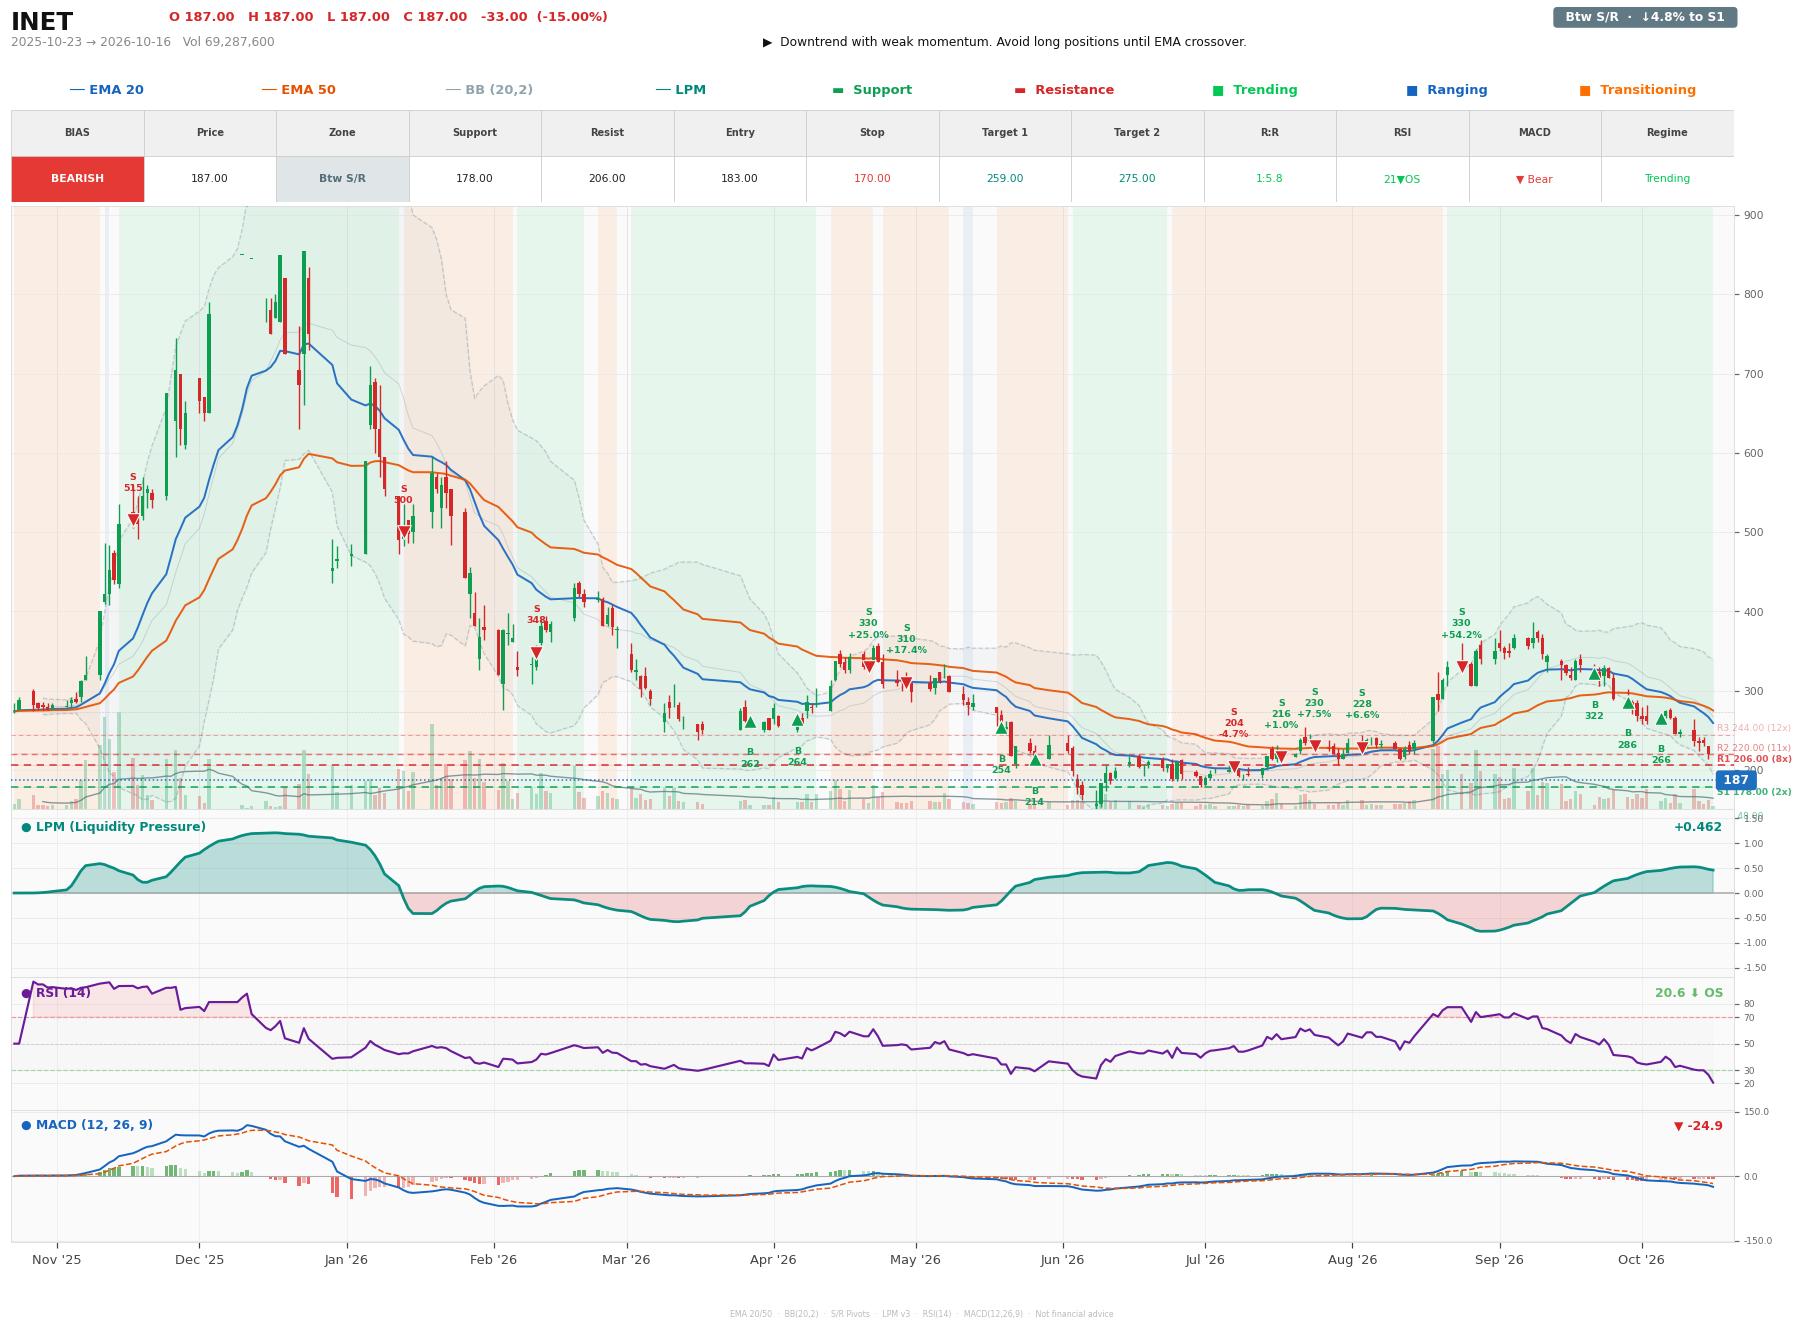Click the S 204 -4.7% signal label
The image size is (1803, 1330).
1234,723
